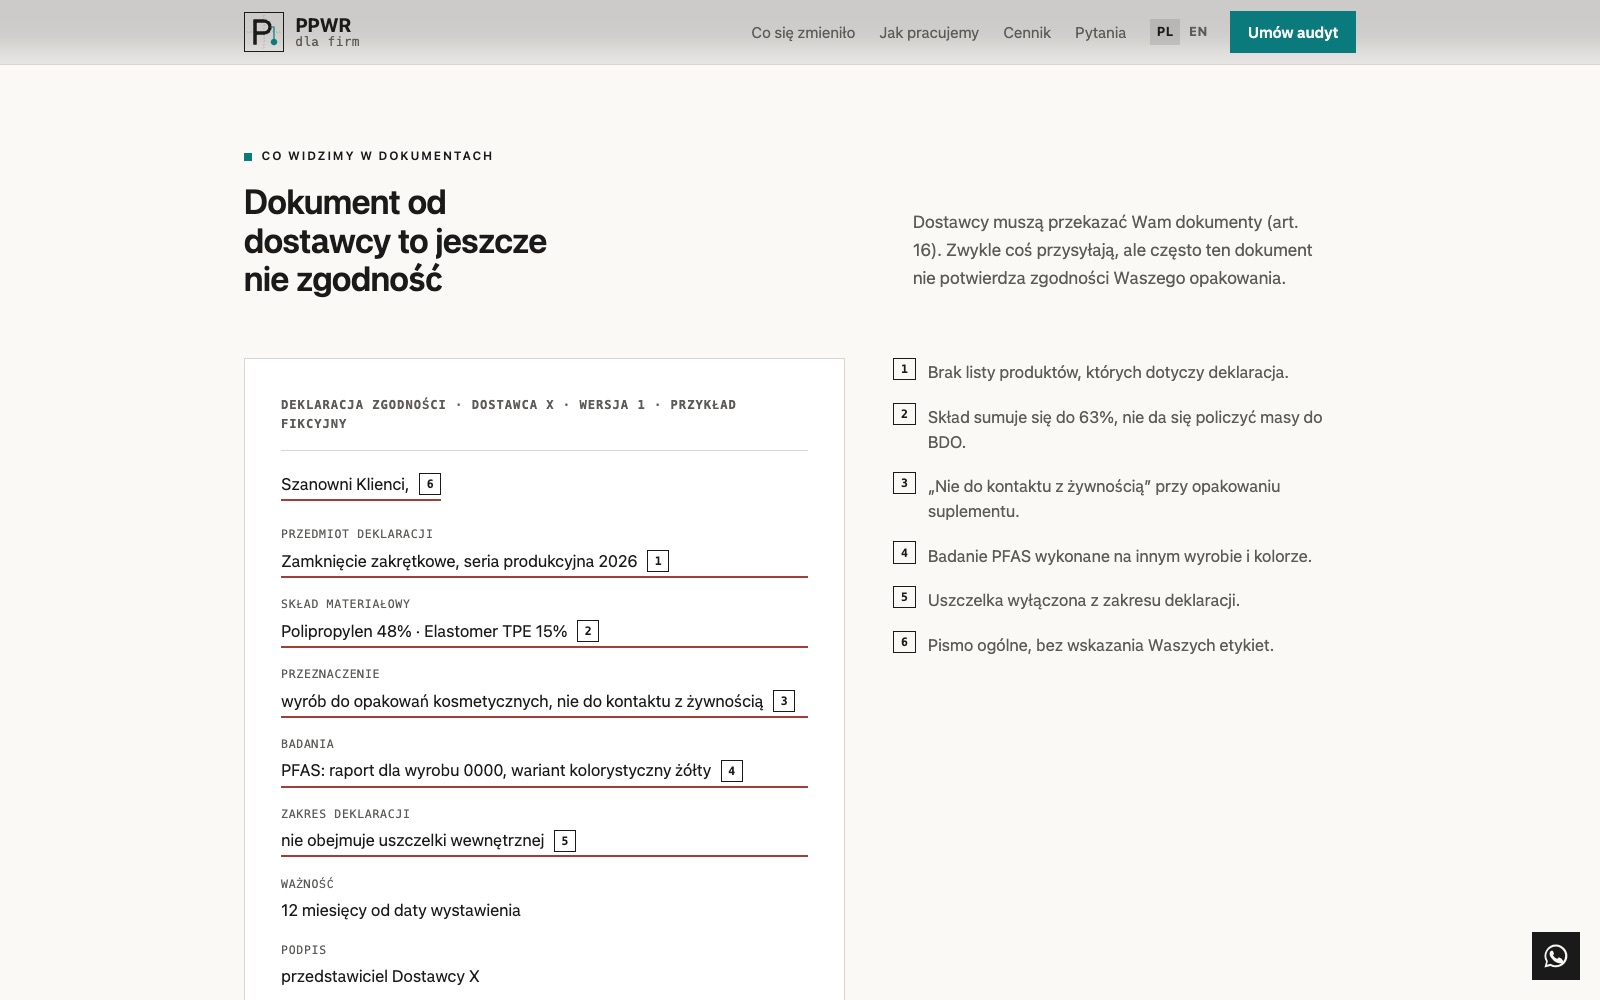Viewport: 1600px width, 1000px height.
Task: Click przedstawiciel Dostawcy X
Action: [380, 977]
